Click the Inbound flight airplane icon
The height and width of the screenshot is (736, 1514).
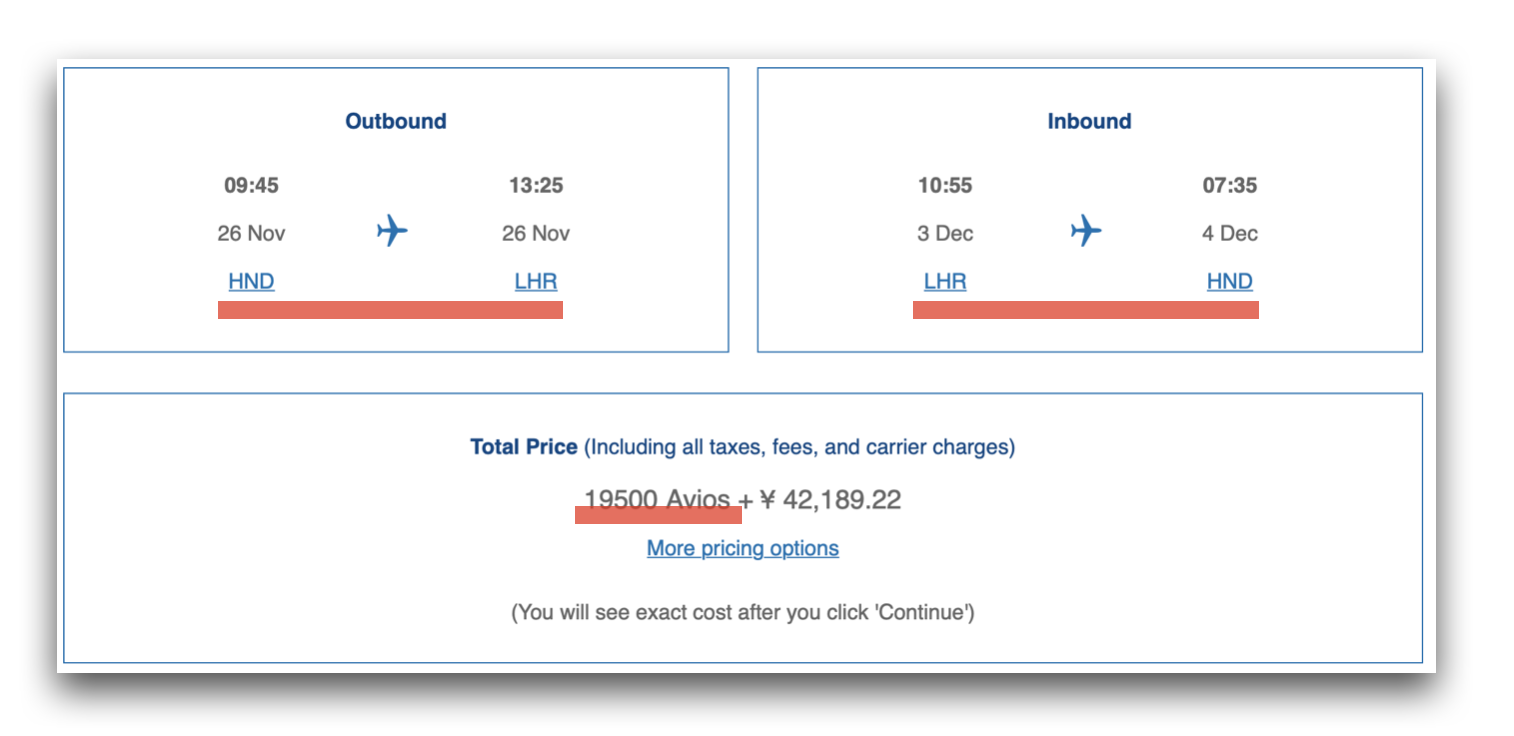click(x=1086, y=232)
